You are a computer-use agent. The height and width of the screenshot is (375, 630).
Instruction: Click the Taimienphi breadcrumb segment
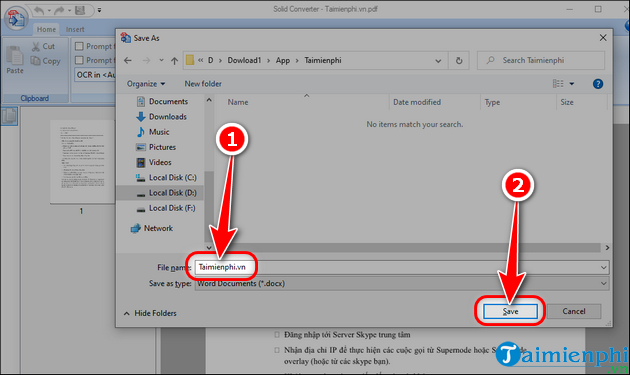323,60
